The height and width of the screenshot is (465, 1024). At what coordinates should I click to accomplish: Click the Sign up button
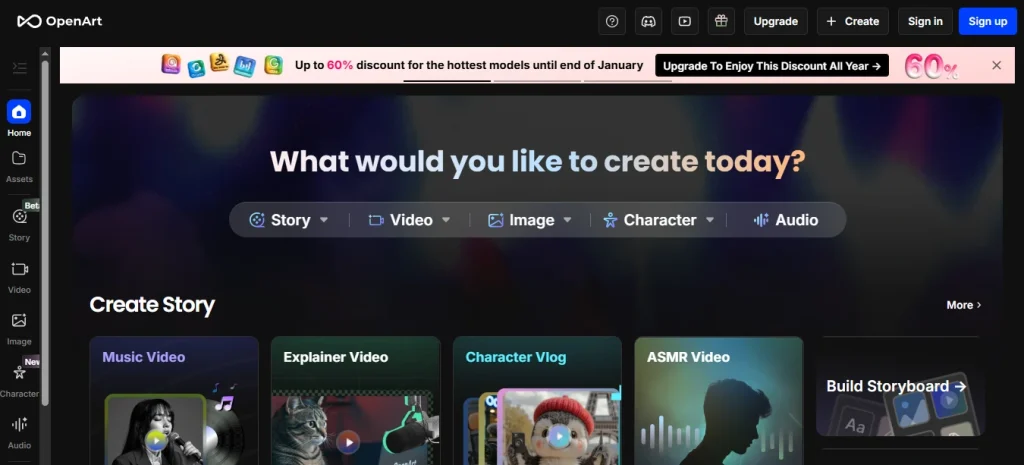(987, 21)
